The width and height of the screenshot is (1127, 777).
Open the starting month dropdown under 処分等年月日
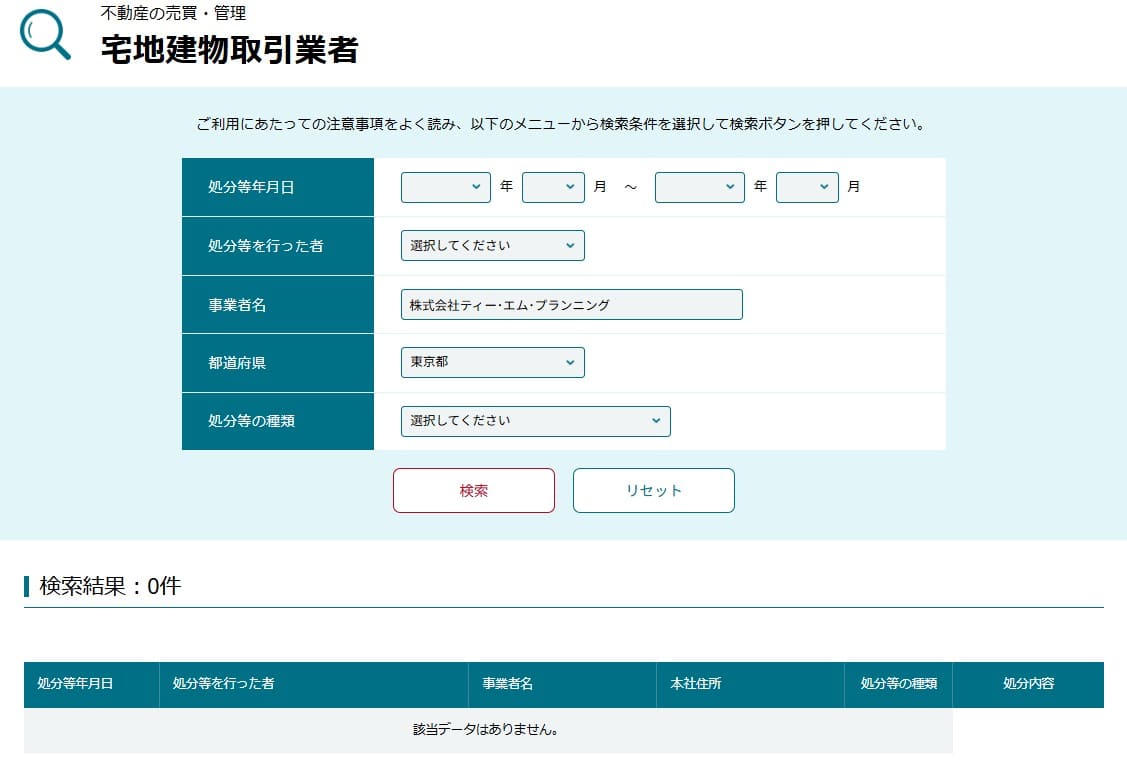pyautogui.click(x=554, y=186)
